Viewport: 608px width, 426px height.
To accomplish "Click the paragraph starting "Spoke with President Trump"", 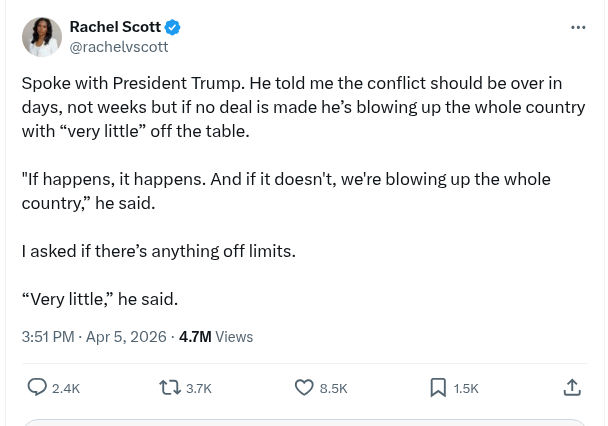I will 300,107.
